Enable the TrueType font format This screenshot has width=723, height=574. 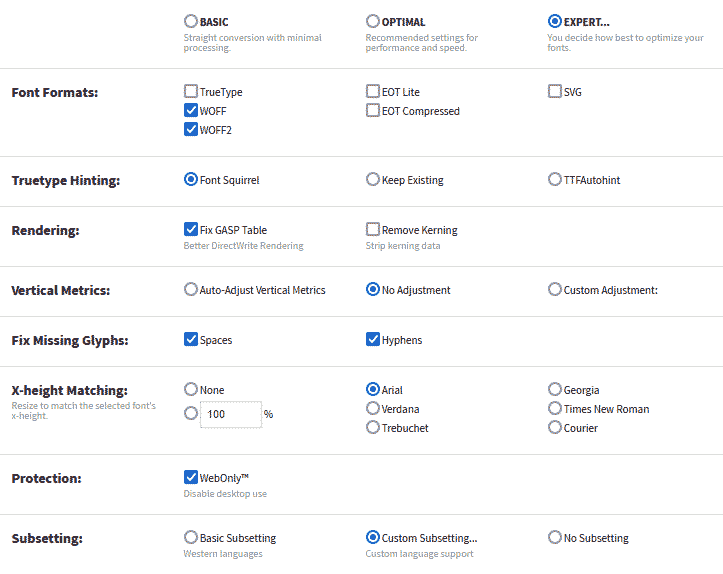pyautogui.click(x=191, y=92)
